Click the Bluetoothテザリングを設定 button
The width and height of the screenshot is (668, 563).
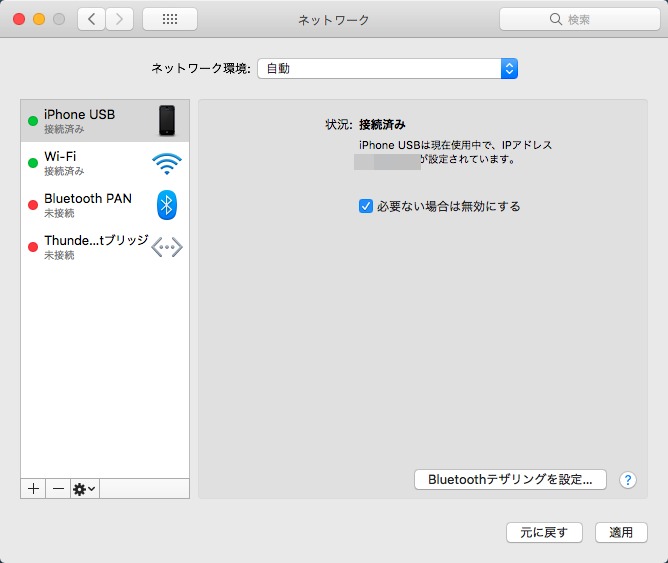click(x=510, y=479)
